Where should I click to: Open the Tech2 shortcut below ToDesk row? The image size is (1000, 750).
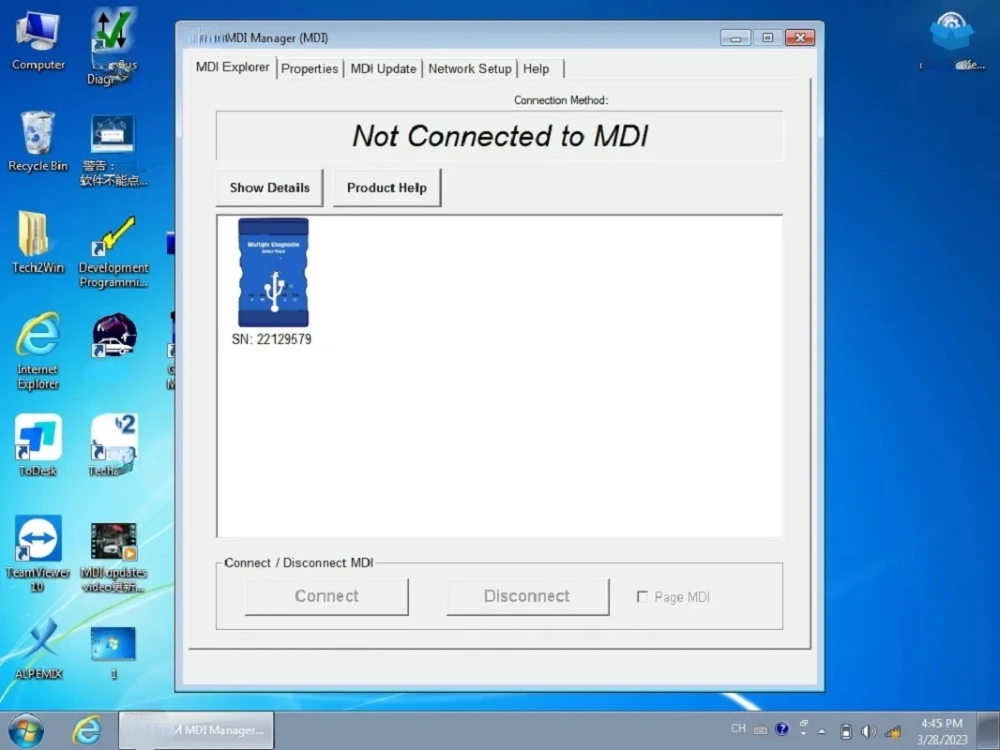tap(114, 445)
